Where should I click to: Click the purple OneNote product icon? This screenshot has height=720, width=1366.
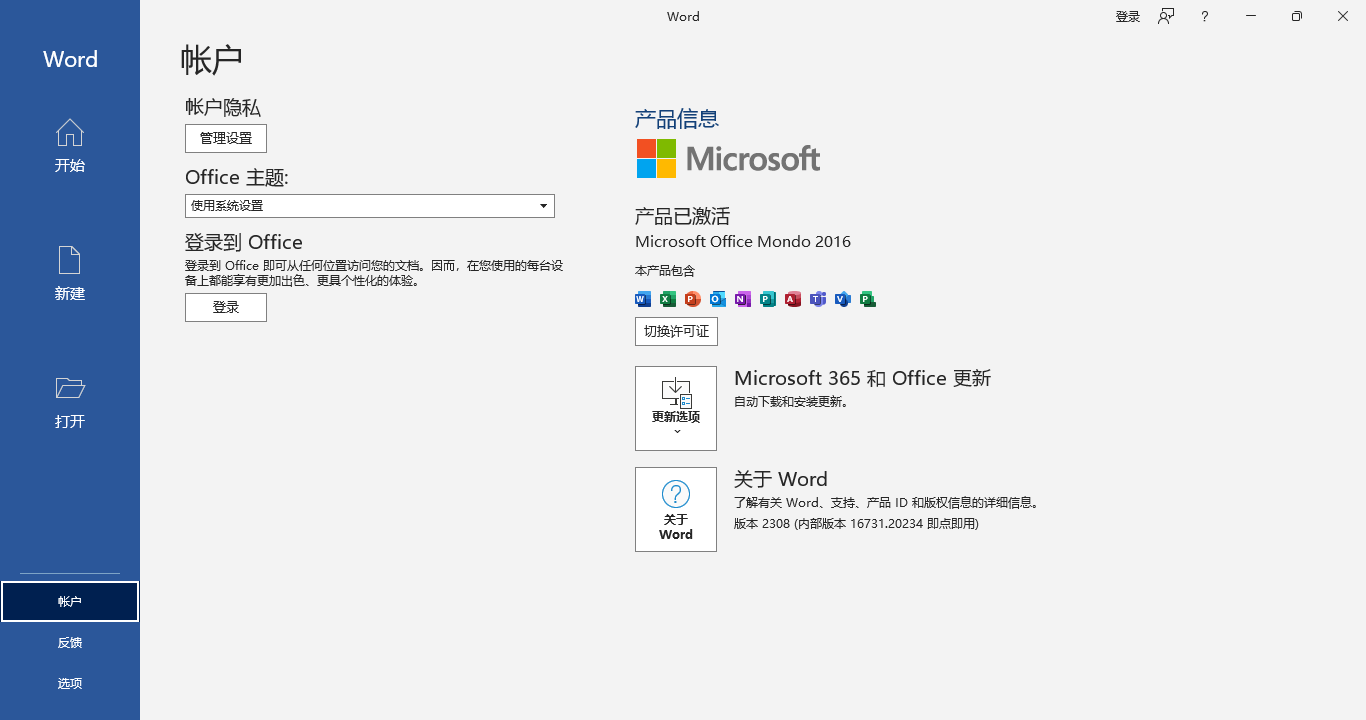point(743,299)
